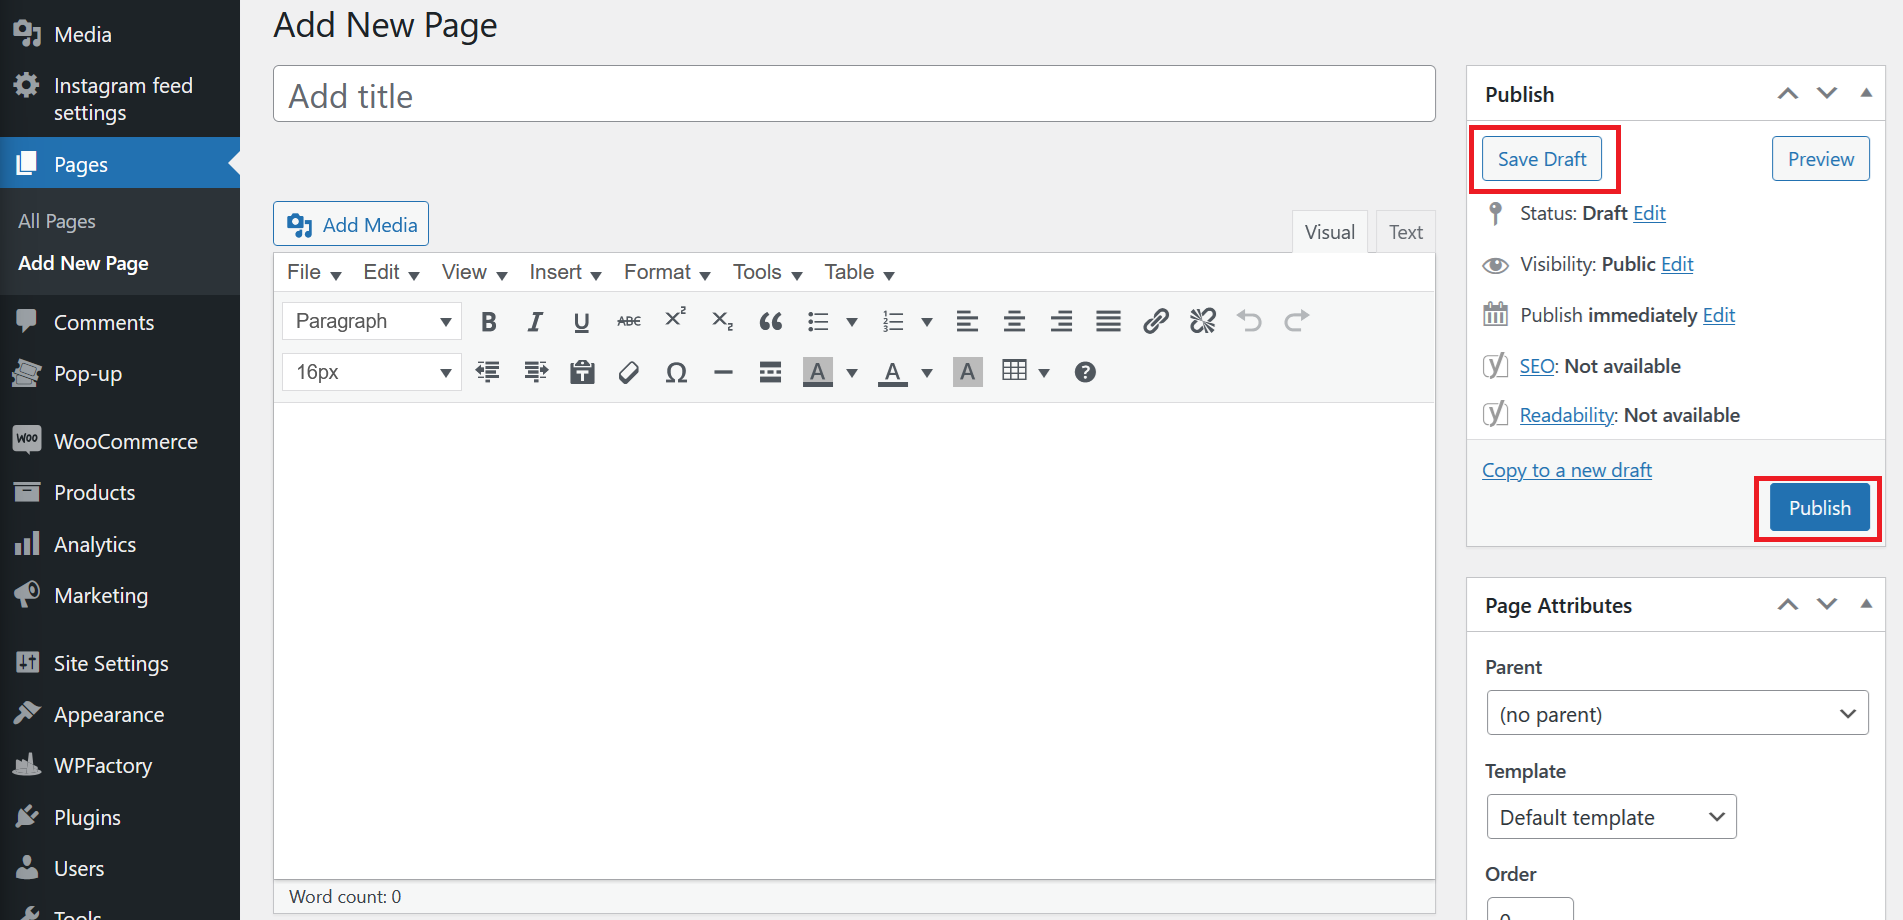Insert a horizontal line
1903x920 pixels.
[x=723, y=372]
